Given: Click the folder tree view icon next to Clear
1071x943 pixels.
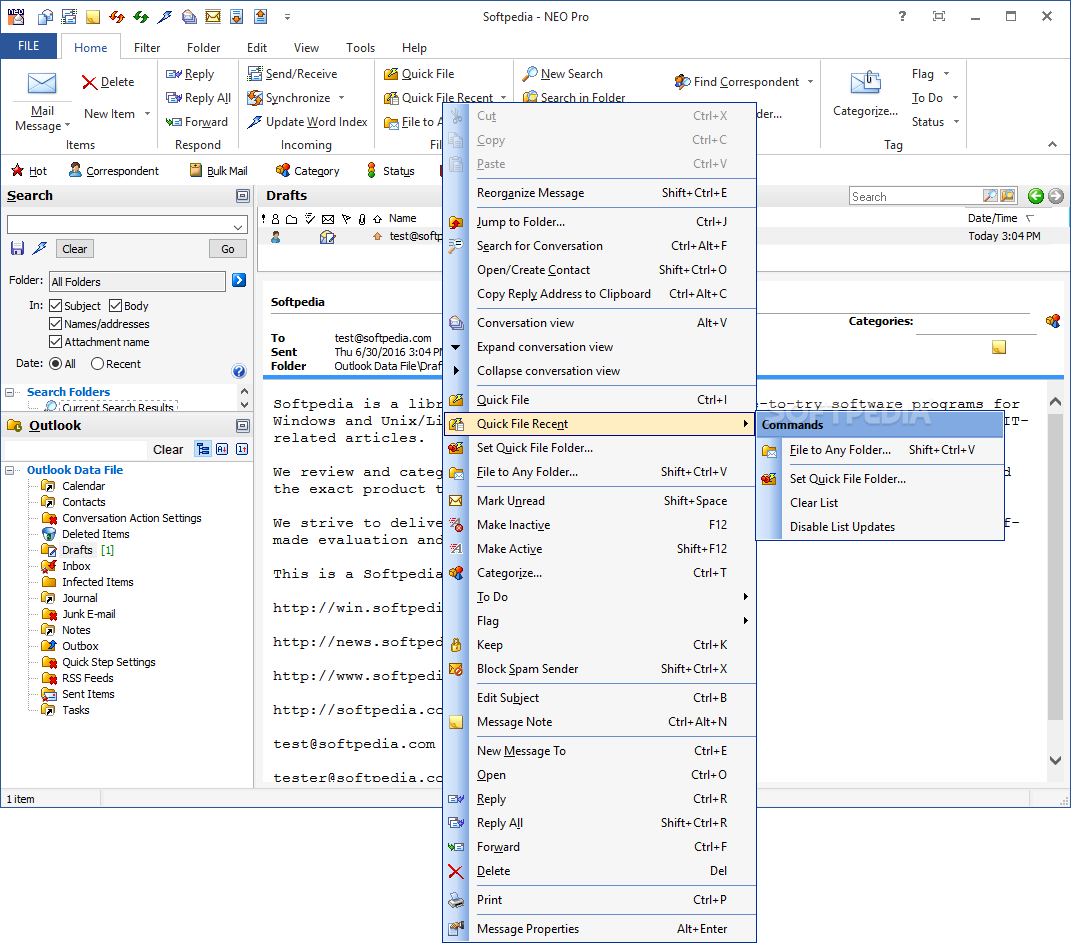Looking at the screenshot, I should click(203, 449).
